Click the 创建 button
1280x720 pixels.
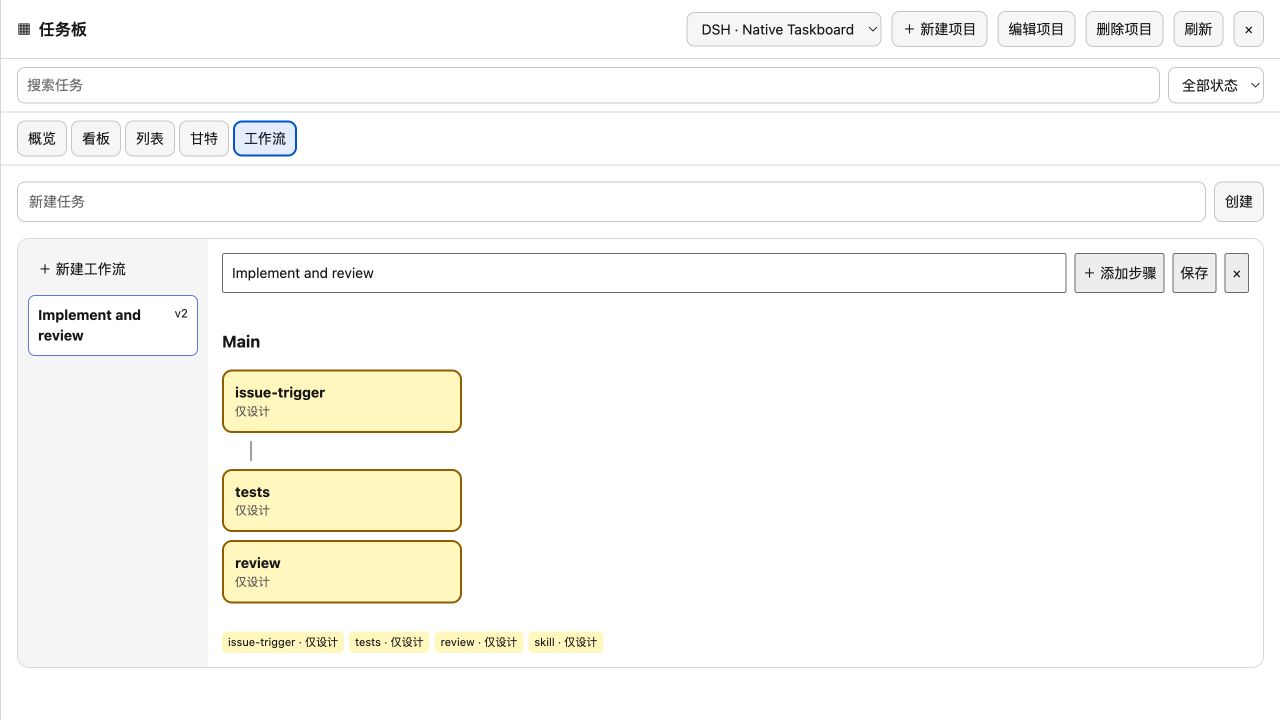click(x=1238, y=201)
